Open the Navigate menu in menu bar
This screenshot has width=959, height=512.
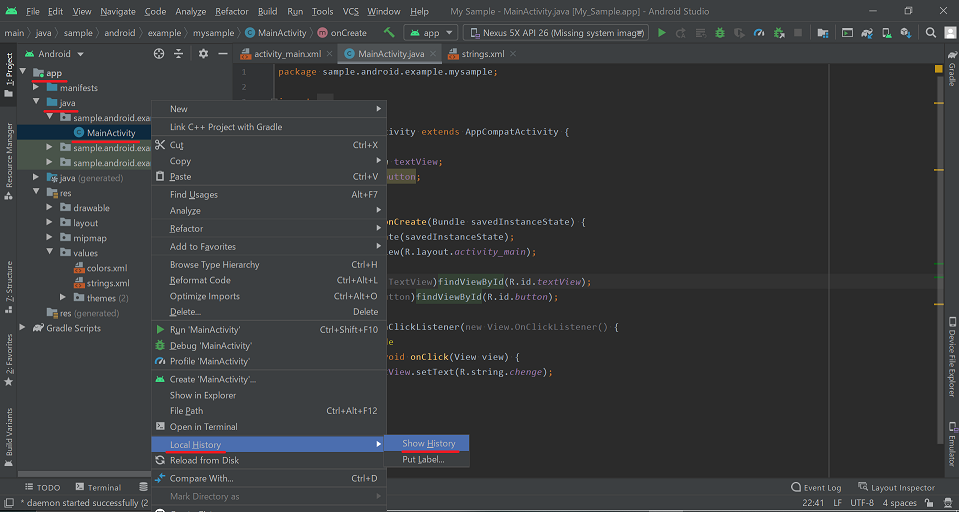119,12
